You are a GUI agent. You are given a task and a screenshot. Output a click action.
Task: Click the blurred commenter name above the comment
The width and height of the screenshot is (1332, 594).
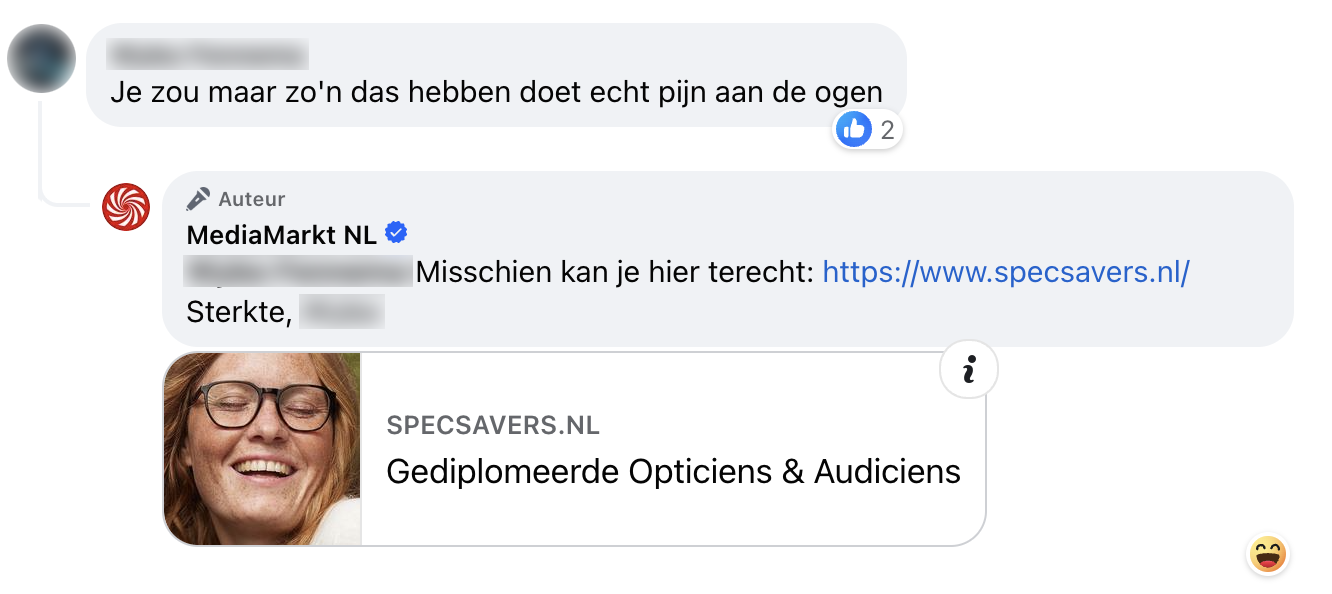[x=207, y=53]
